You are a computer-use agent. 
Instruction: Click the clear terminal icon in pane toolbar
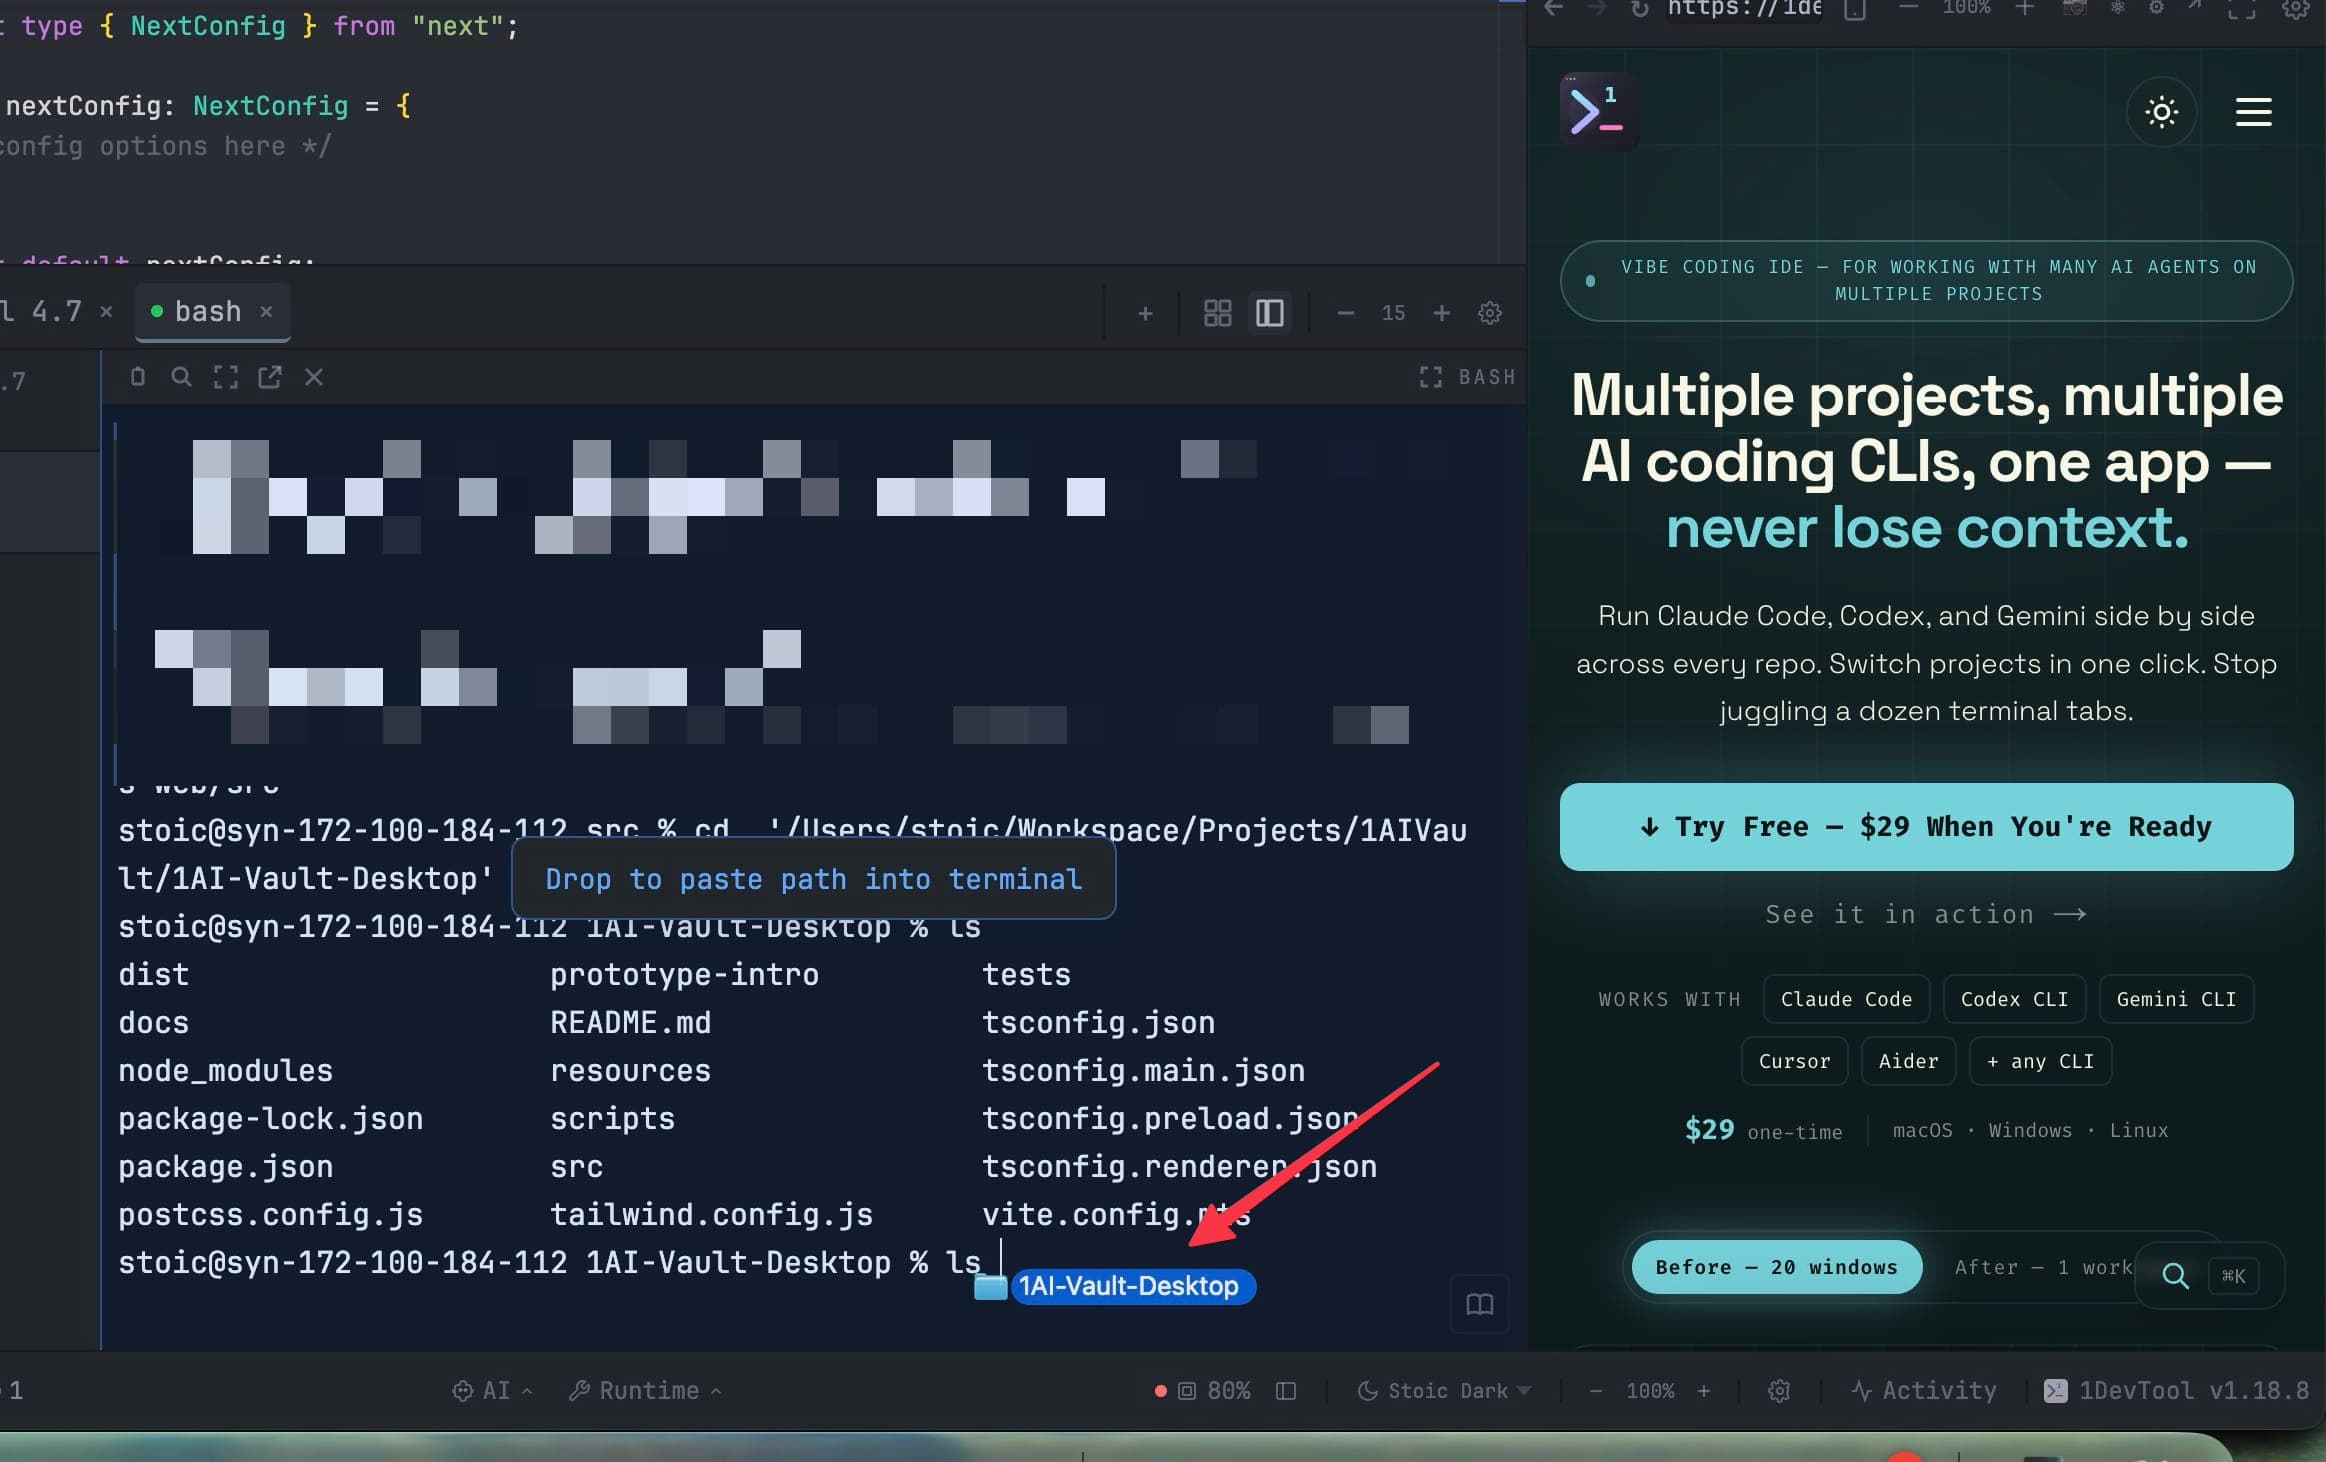pyautogui.click(x=138, y=377)
